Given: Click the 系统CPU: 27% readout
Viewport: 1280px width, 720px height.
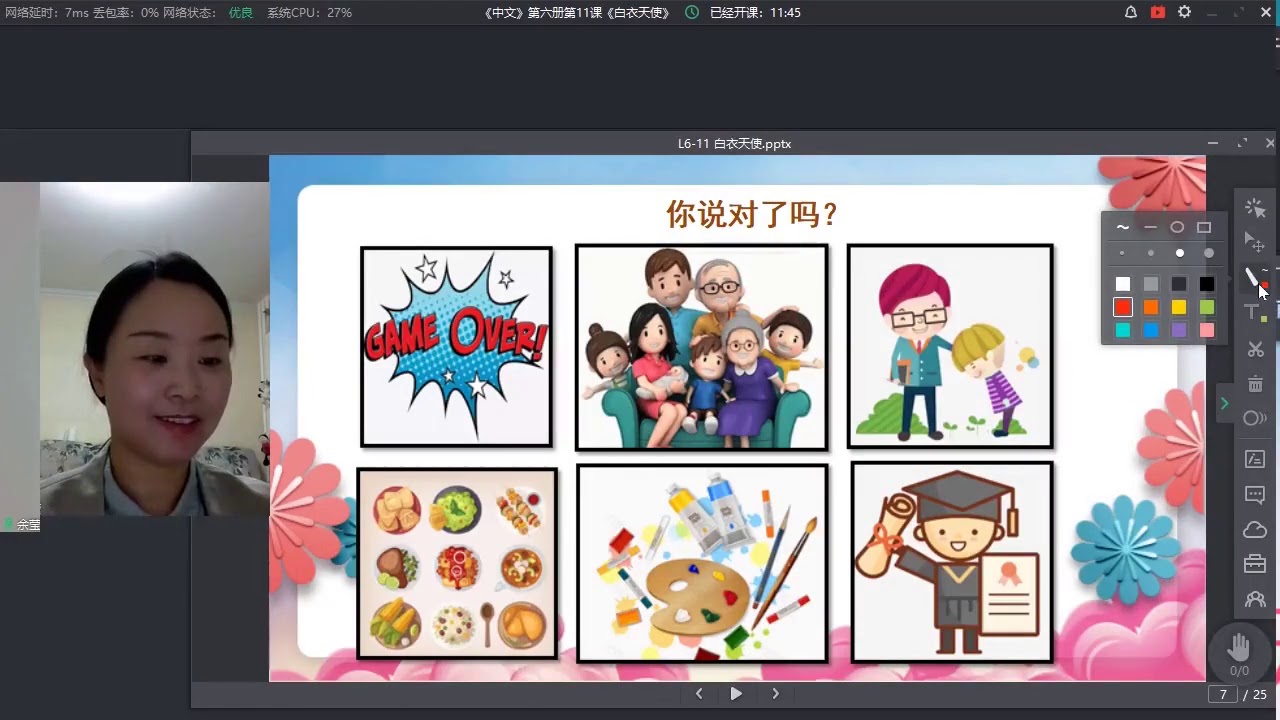Looking at the screenshot, I should coord(309,13).
